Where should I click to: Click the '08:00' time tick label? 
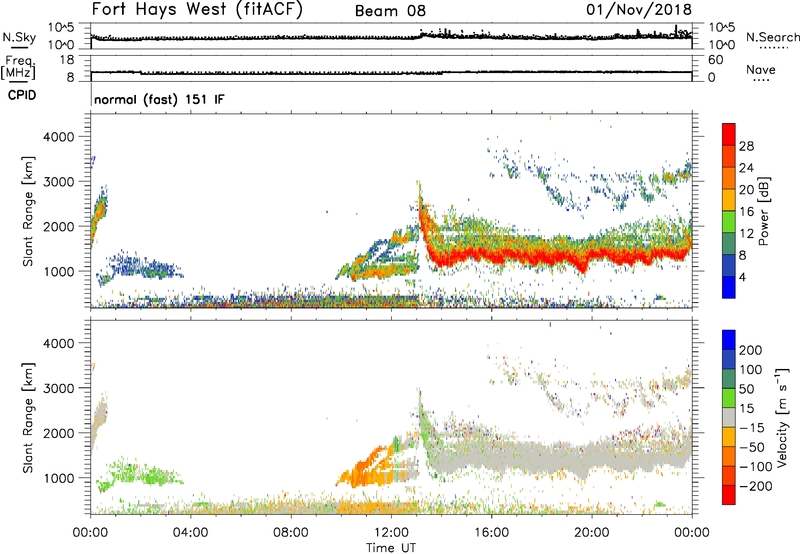pyautogui.click(x=290, y=533)
